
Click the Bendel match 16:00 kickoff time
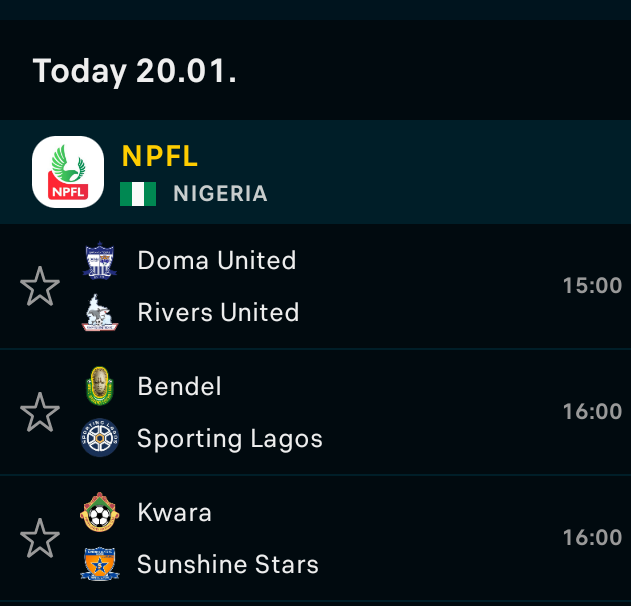(x=592, y=412)
